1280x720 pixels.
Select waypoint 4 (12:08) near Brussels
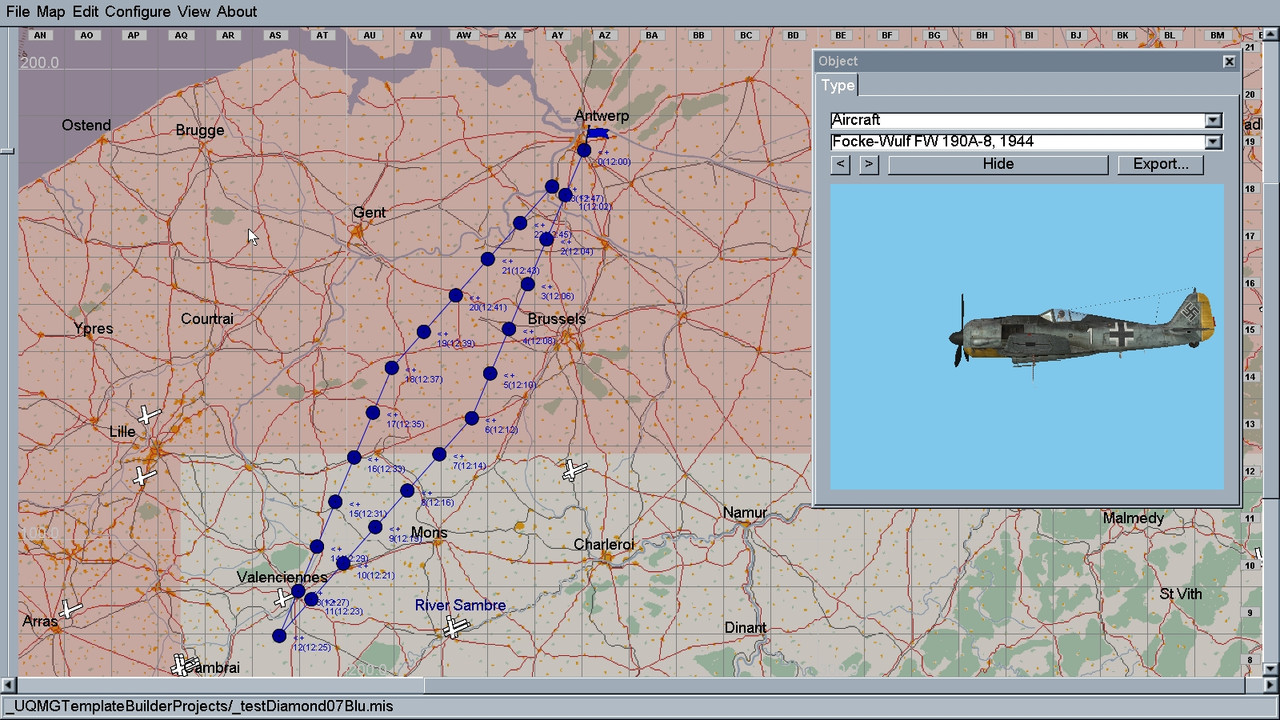(508, 329)
